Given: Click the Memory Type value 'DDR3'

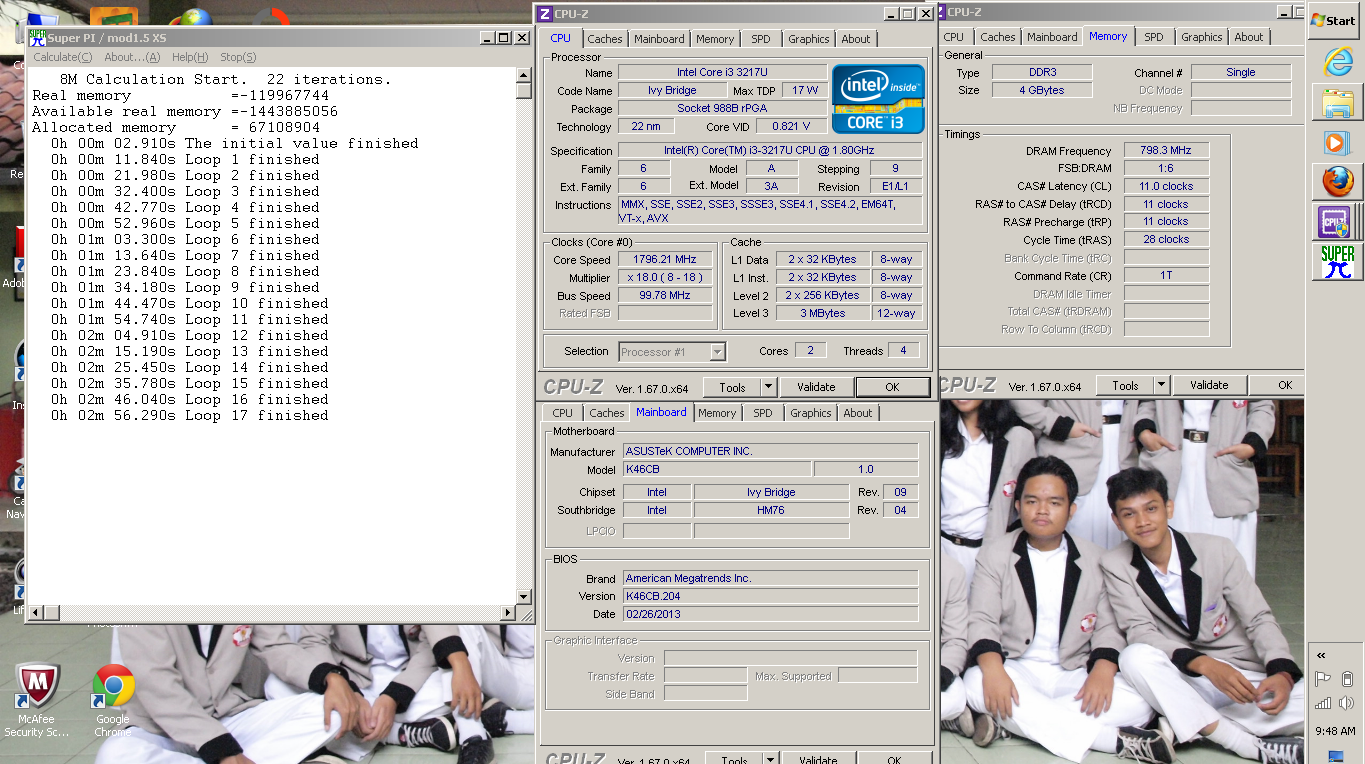Looking at the screenshot, I should 1042,72.
